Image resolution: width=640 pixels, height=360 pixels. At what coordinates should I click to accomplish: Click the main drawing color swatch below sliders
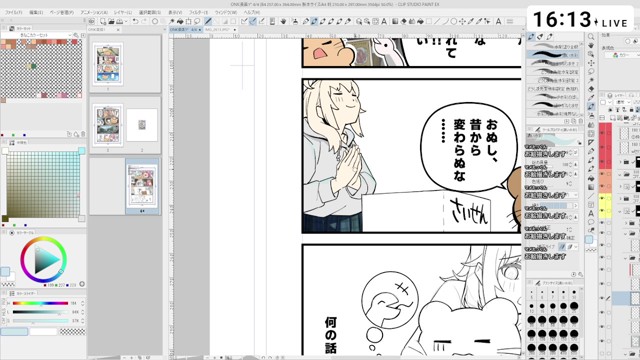tap(14, 331)
